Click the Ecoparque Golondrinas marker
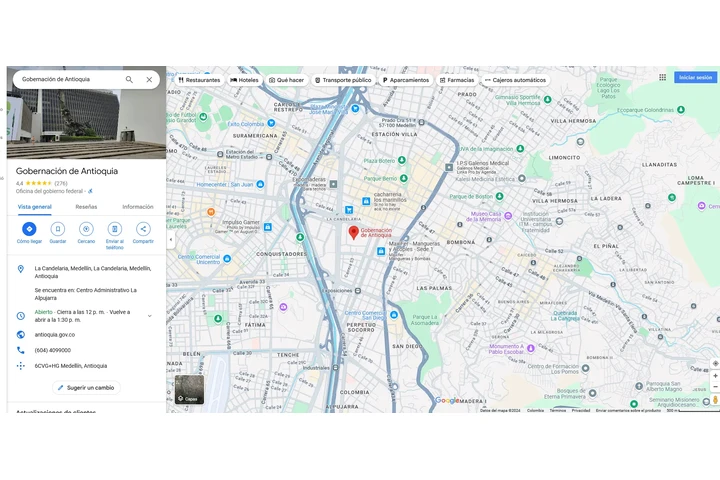The width and height of the screenshot is (720, 480). 681,109
